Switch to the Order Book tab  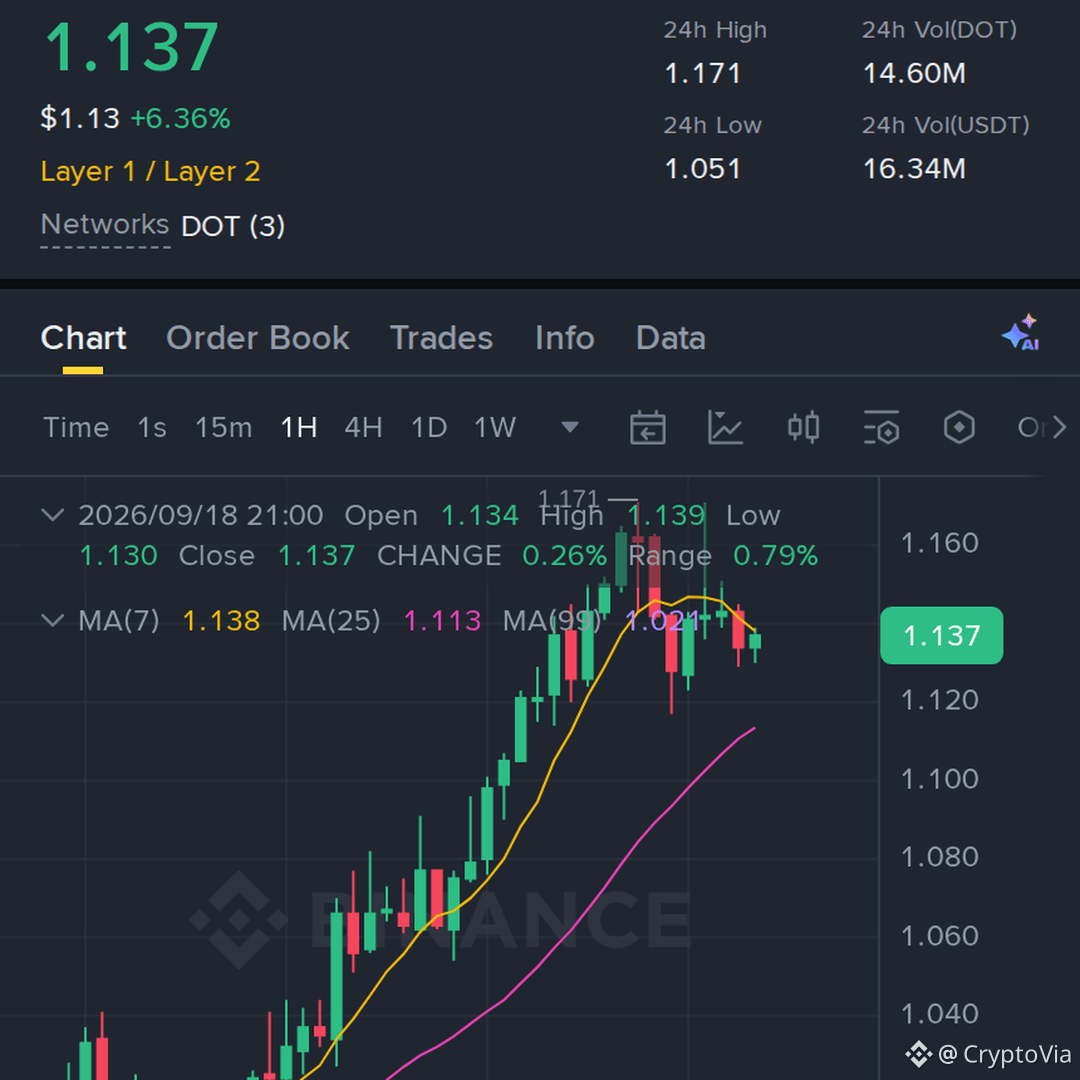(x=258, y=338)
